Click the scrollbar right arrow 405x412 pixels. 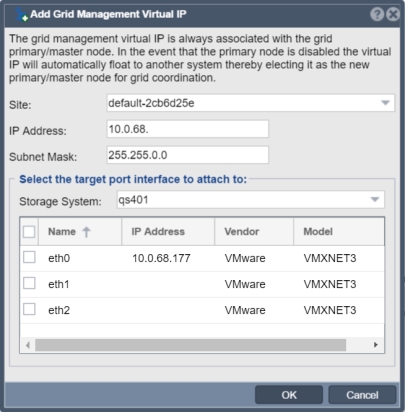tap(376, 345)
